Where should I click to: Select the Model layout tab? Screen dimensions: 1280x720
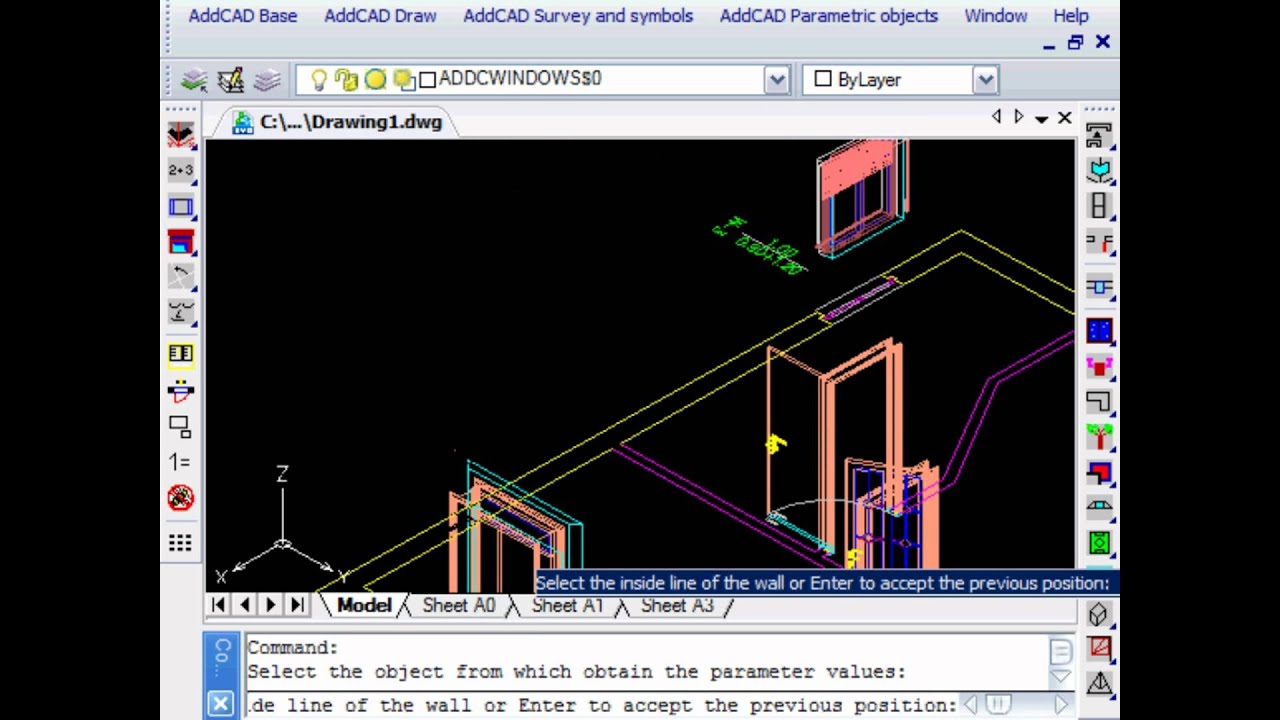click(364, 605)
